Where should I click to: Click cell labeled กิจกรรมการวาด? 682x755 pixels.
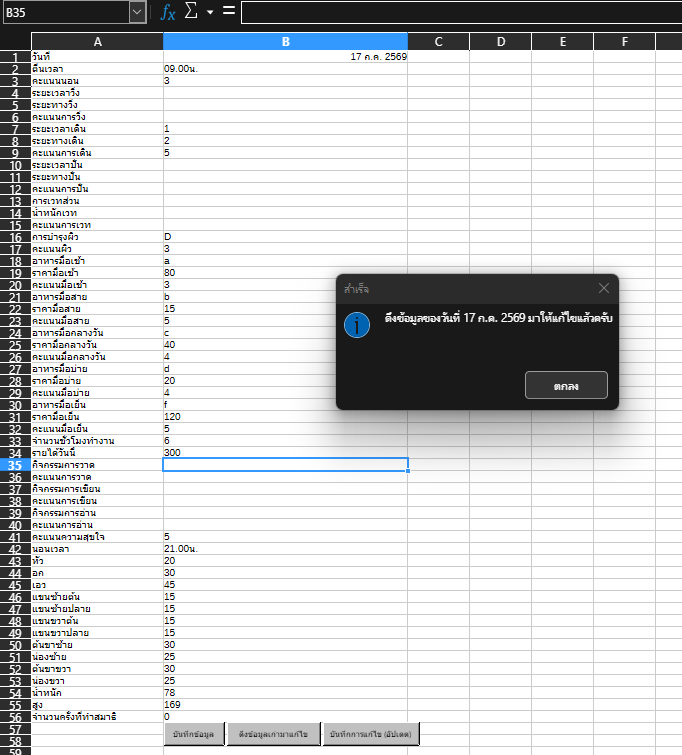pos(97,465)
